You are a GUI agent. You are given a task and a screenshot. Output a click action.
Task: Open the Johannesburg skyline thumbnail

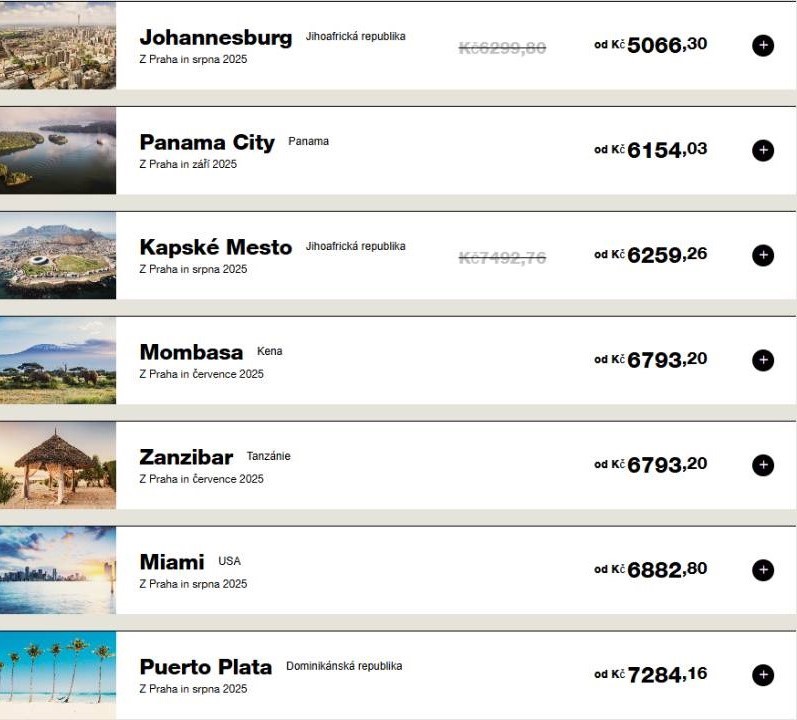click(57, 45)
